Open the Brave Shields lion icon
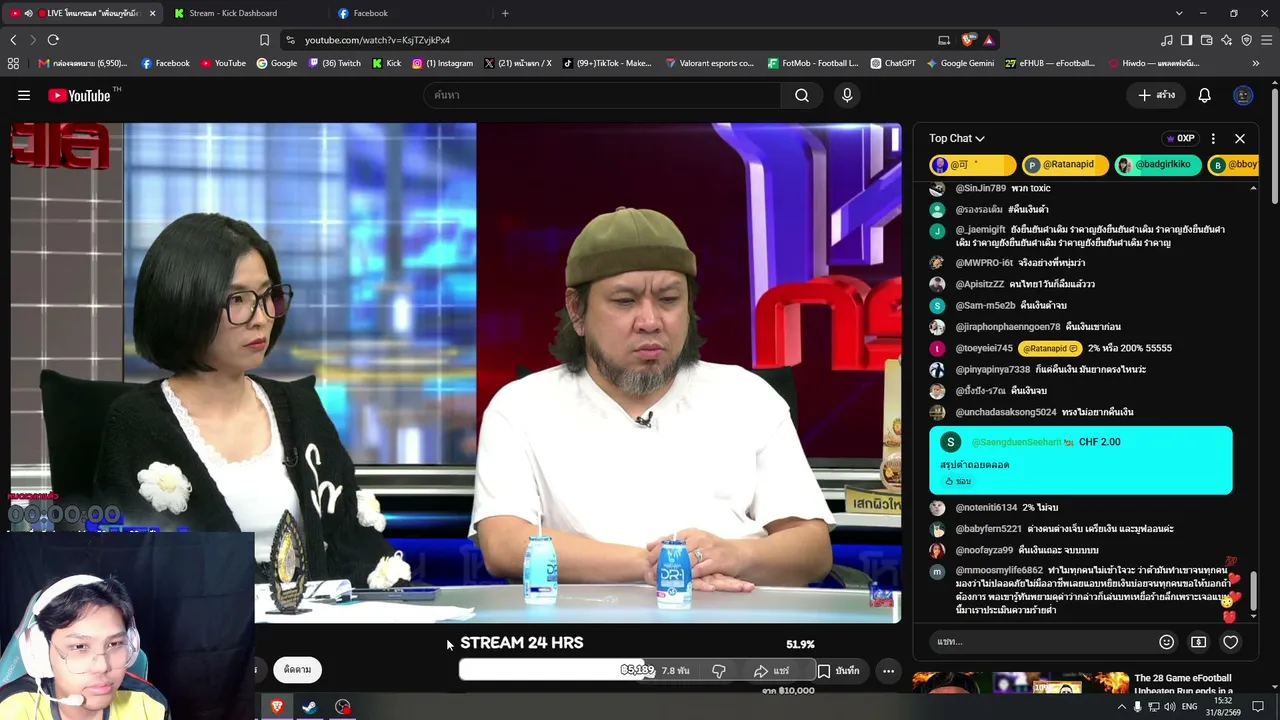1280x720 pixels. coord(967,40)
